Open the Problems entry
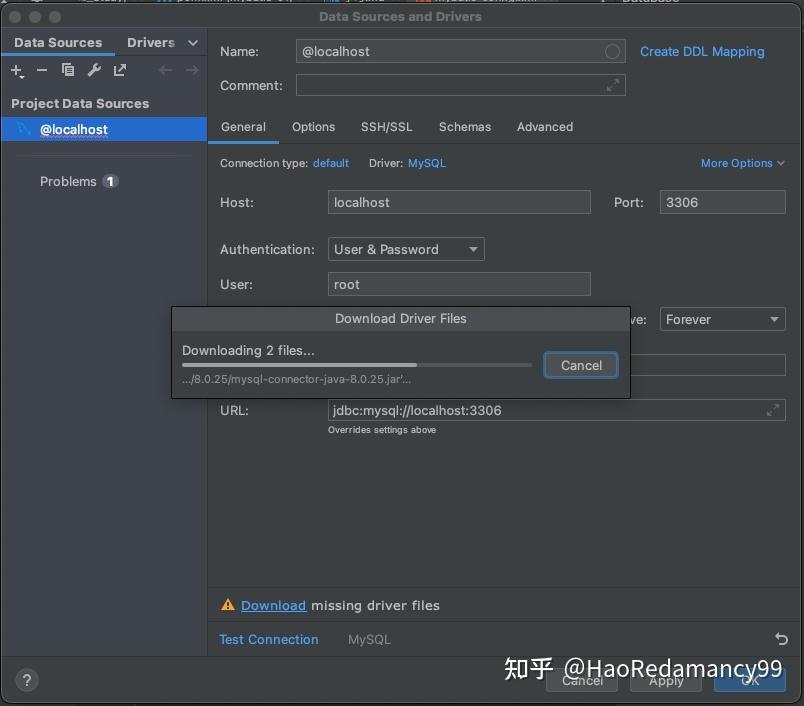This screenshot has width=804, height=706. (x=68, y=181)
